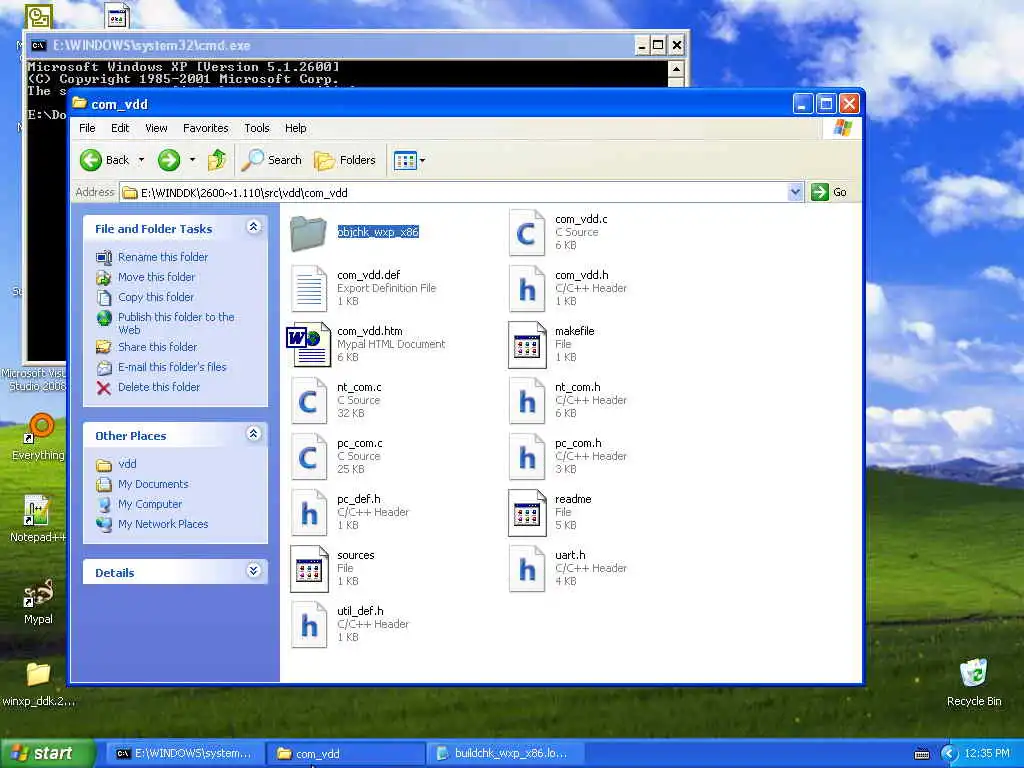Open the Favorites menu

point(205,128)
